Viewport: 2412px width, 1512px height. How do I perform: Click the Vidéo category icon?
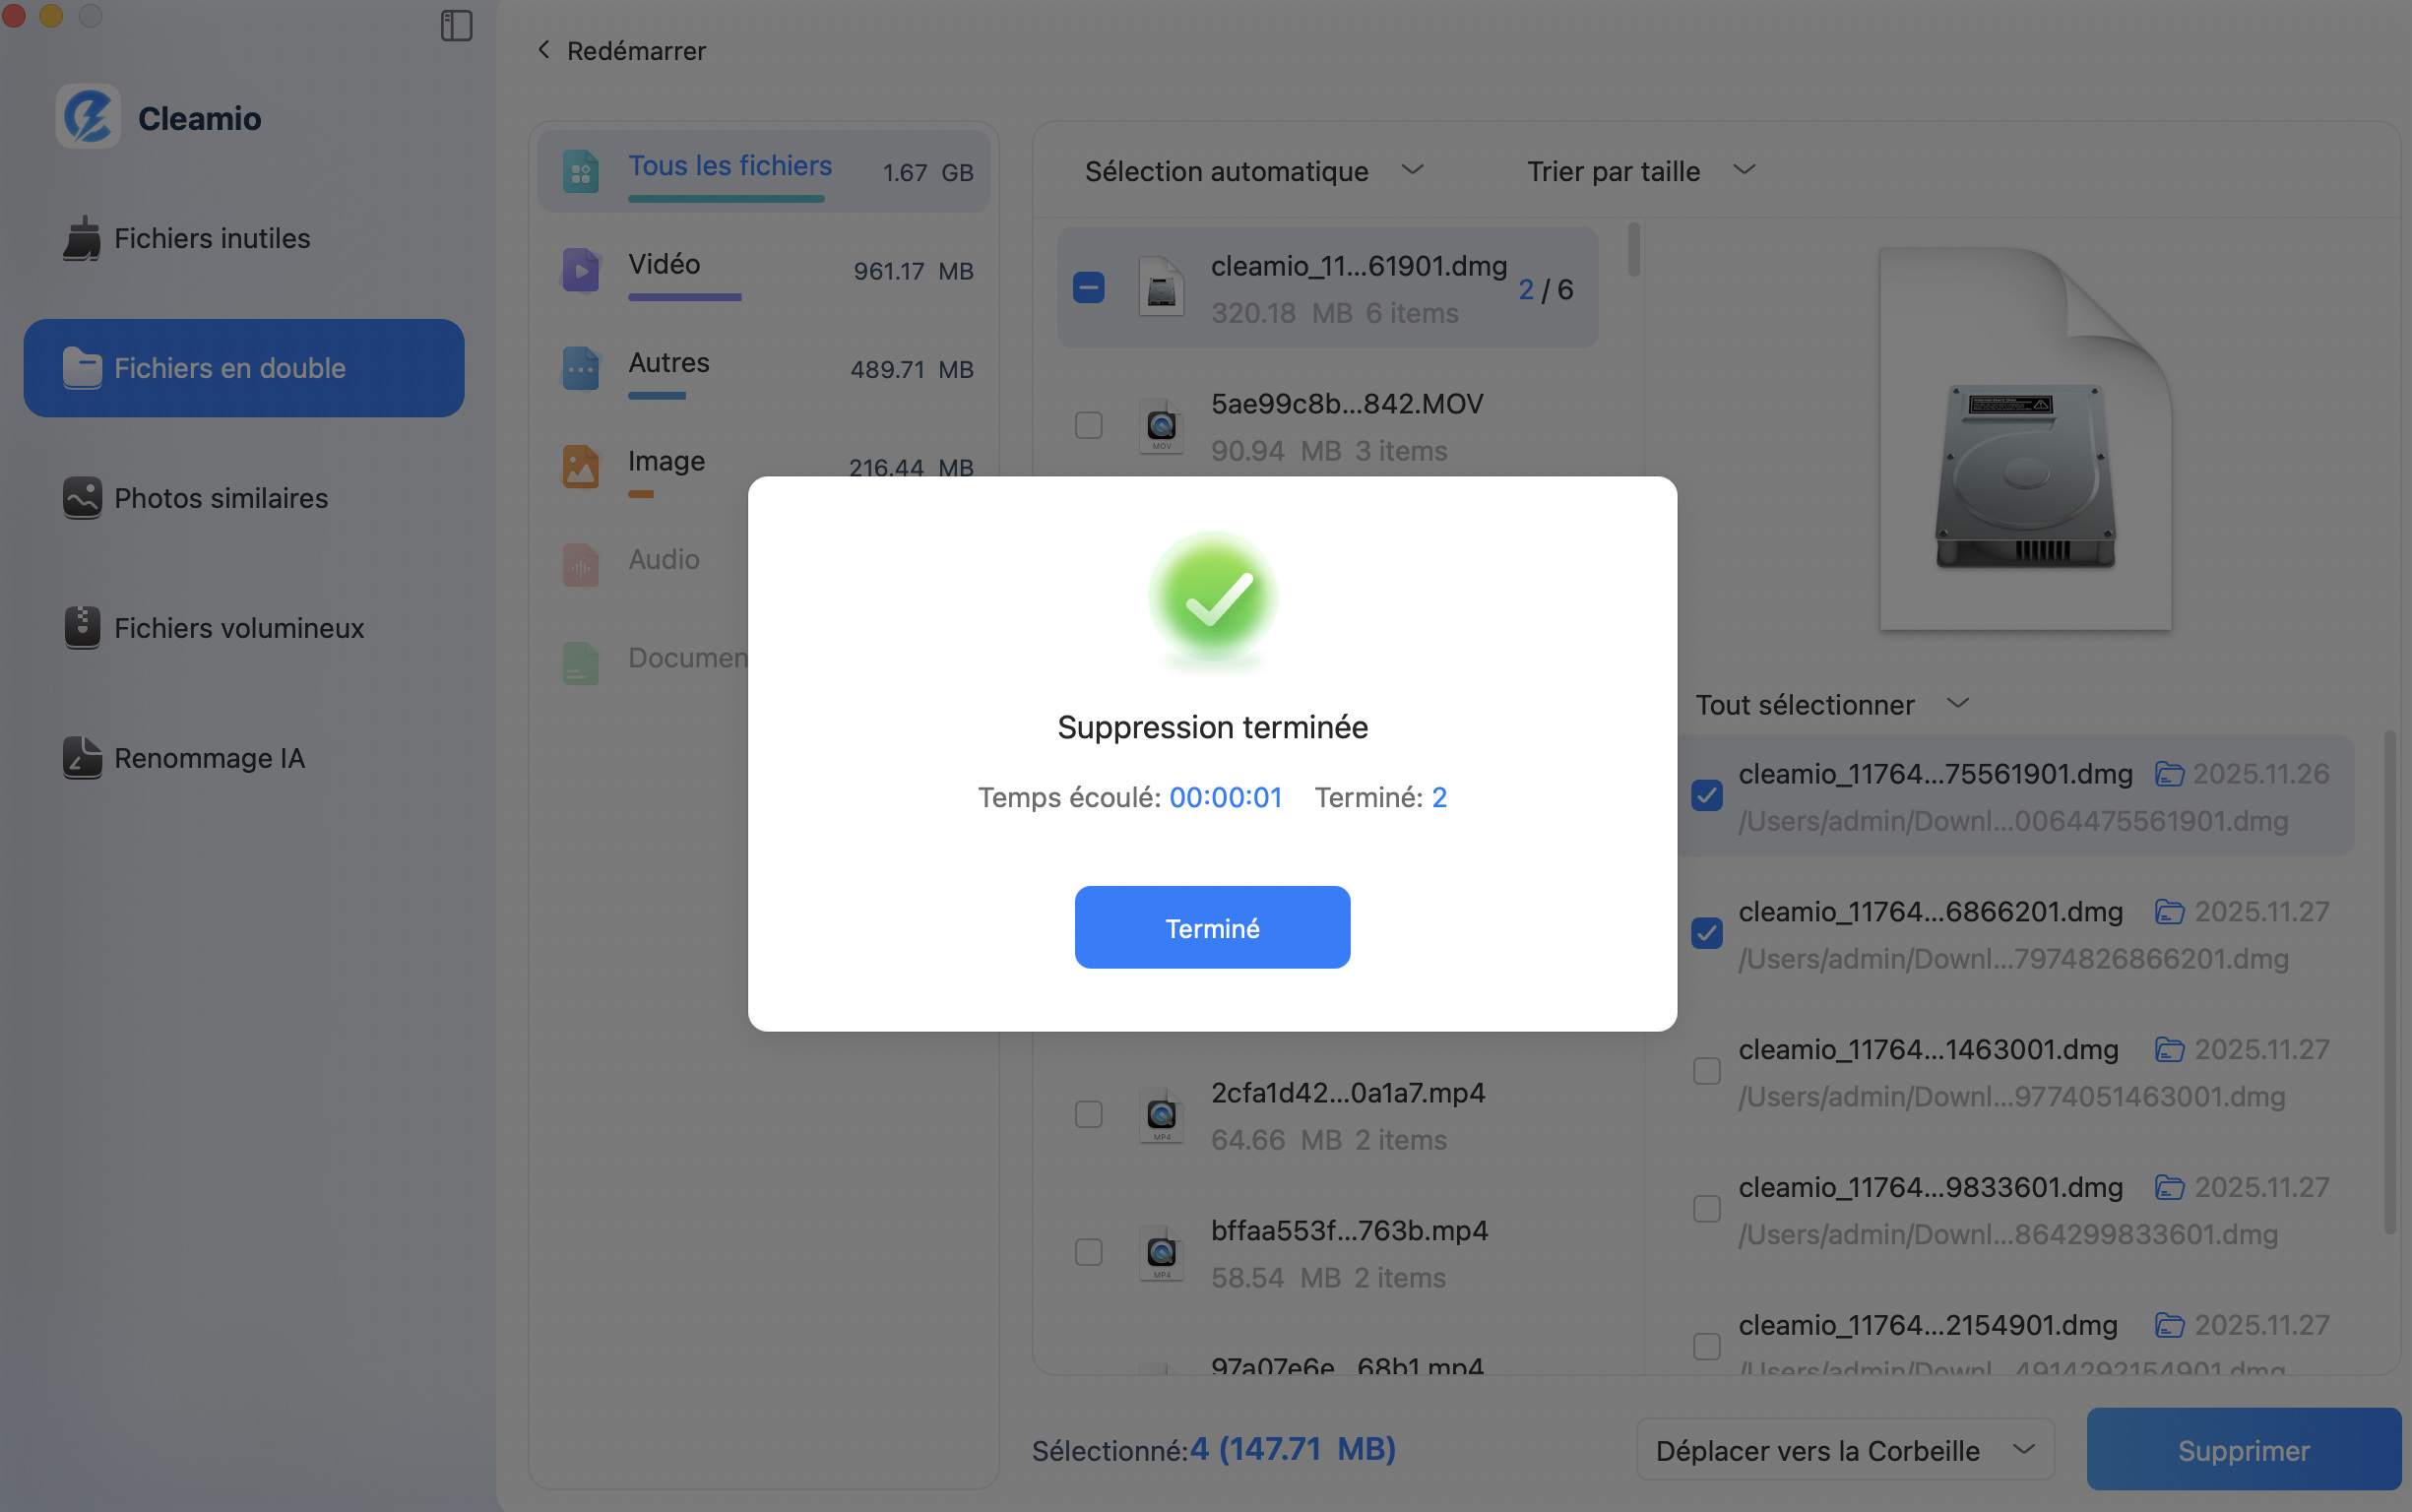coord(581,270)
